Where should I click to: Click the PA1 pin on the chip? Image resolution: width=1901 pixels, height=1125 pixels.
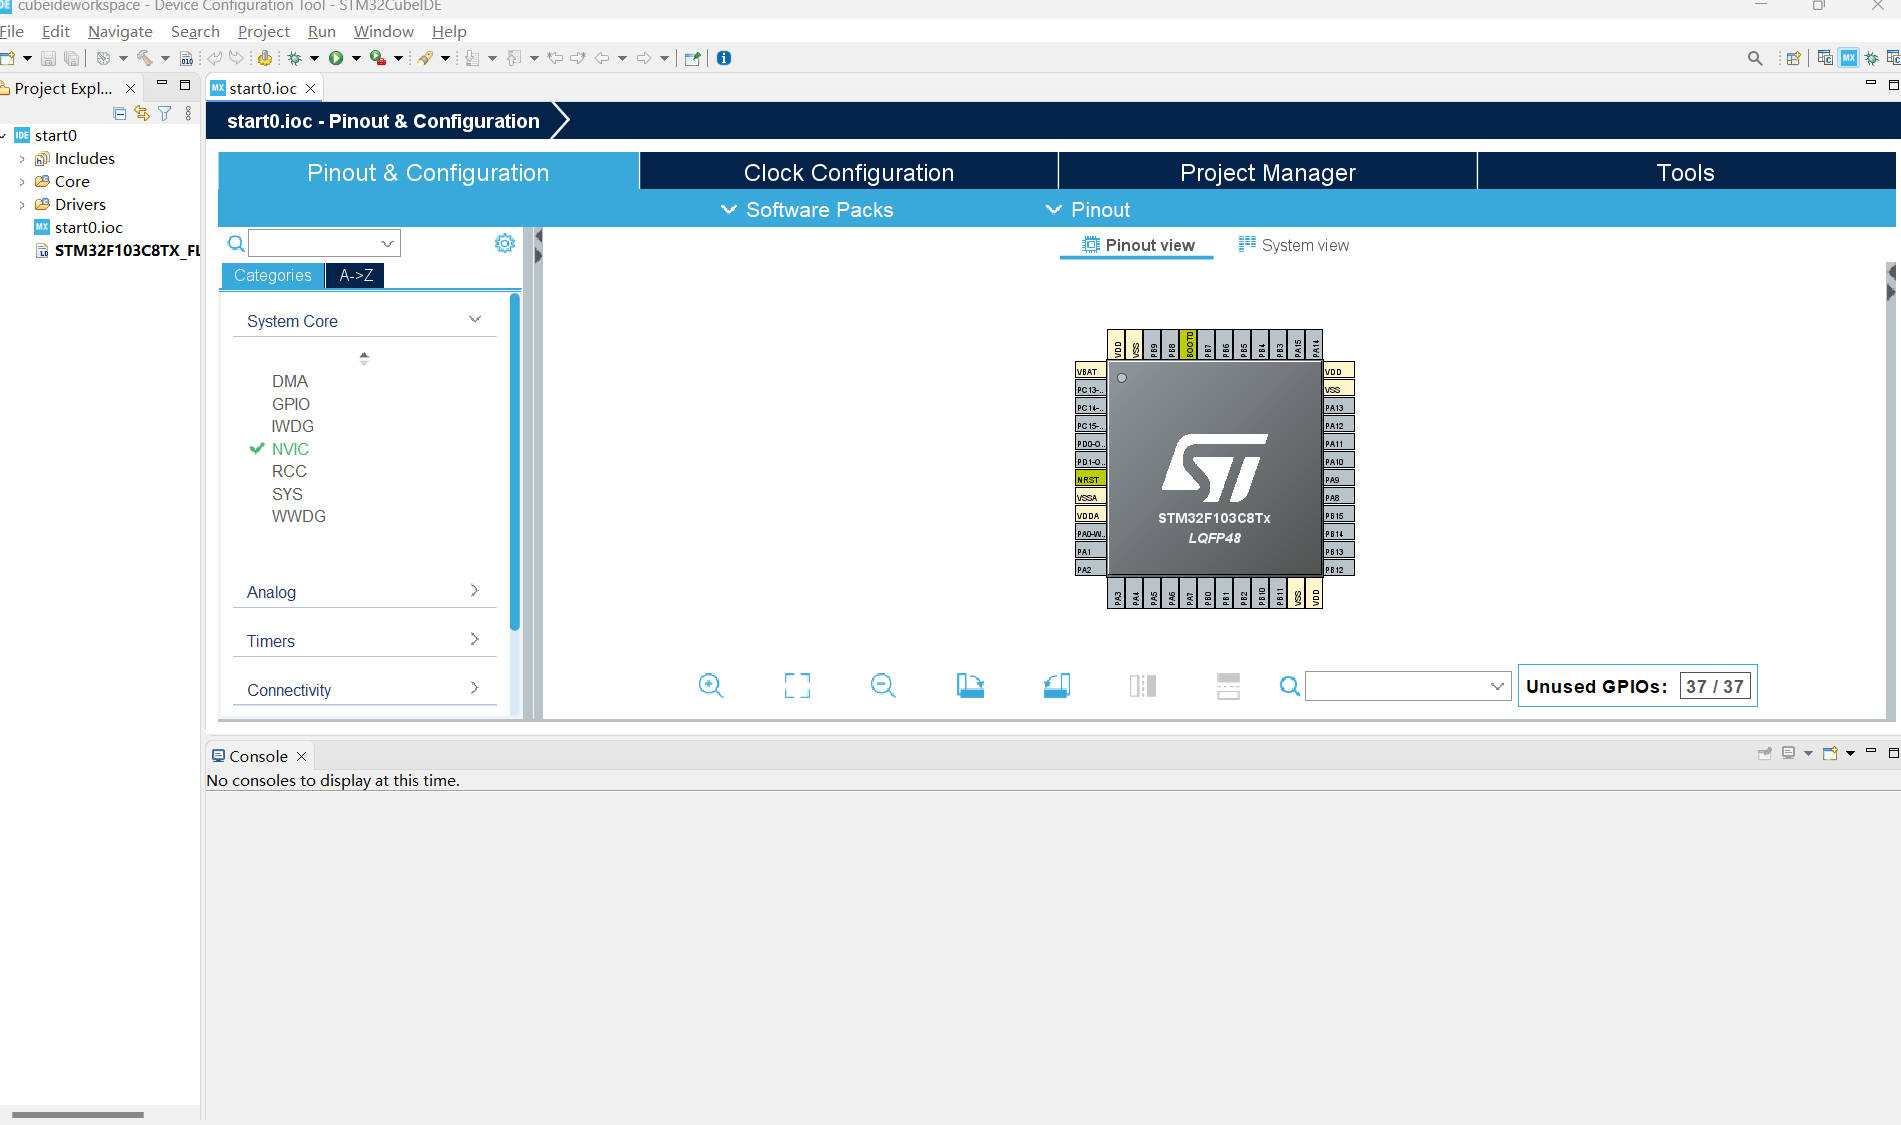pos(1090,551)
